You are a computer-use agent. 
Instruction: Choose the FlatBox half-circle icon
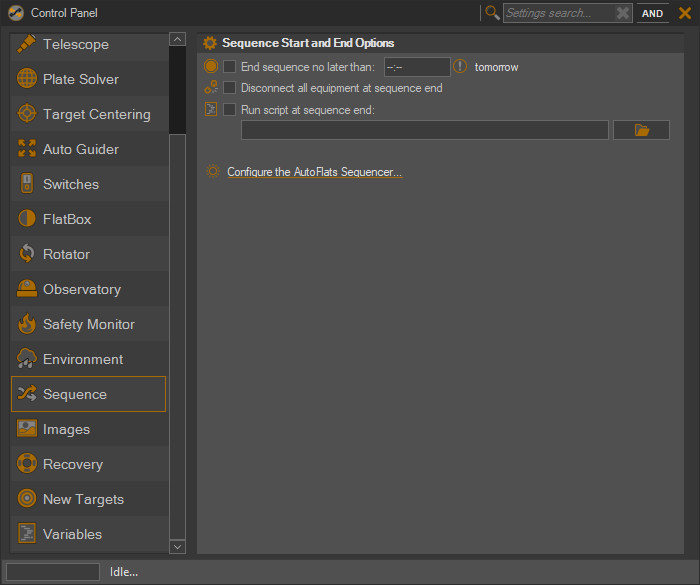27,218
